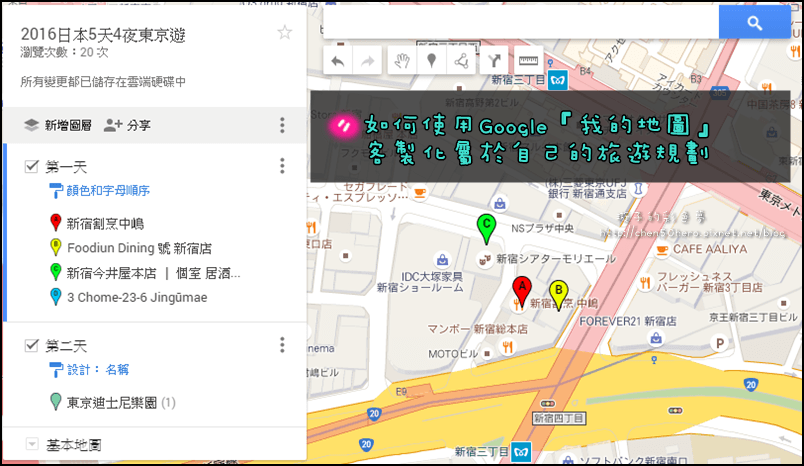
Task: Click yellow B marker on the map
Action: [x=558, y=295]
